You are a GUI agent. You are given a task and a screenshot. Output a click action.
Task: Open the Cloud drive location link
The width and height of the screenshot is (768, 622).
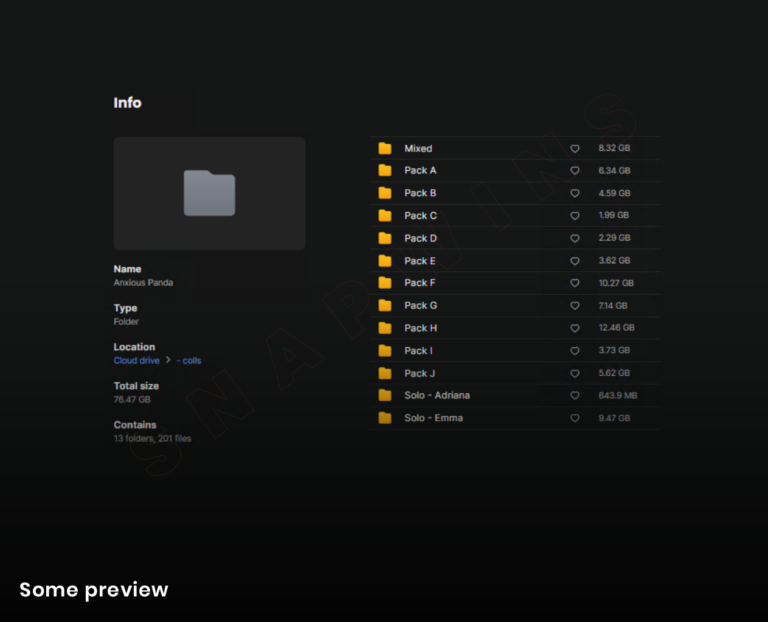[136, 360]
